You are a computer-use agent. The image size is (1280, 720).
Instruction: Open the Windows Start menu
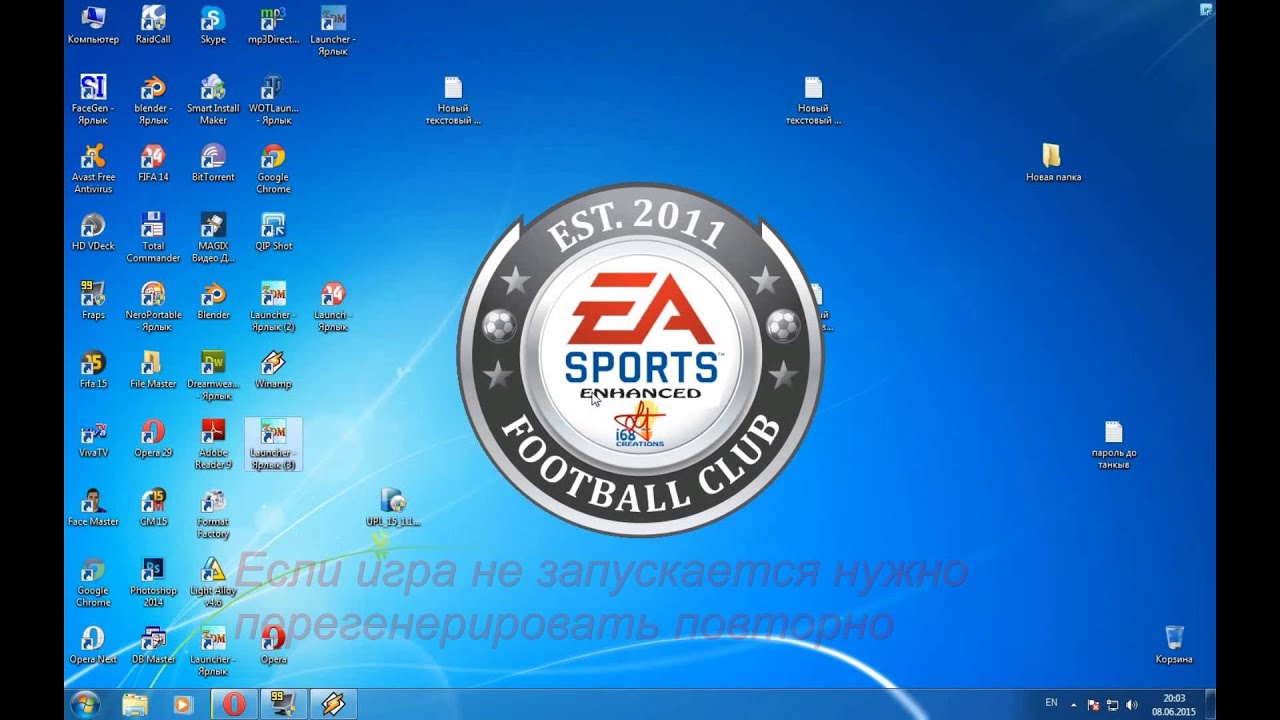click(84, 704)
